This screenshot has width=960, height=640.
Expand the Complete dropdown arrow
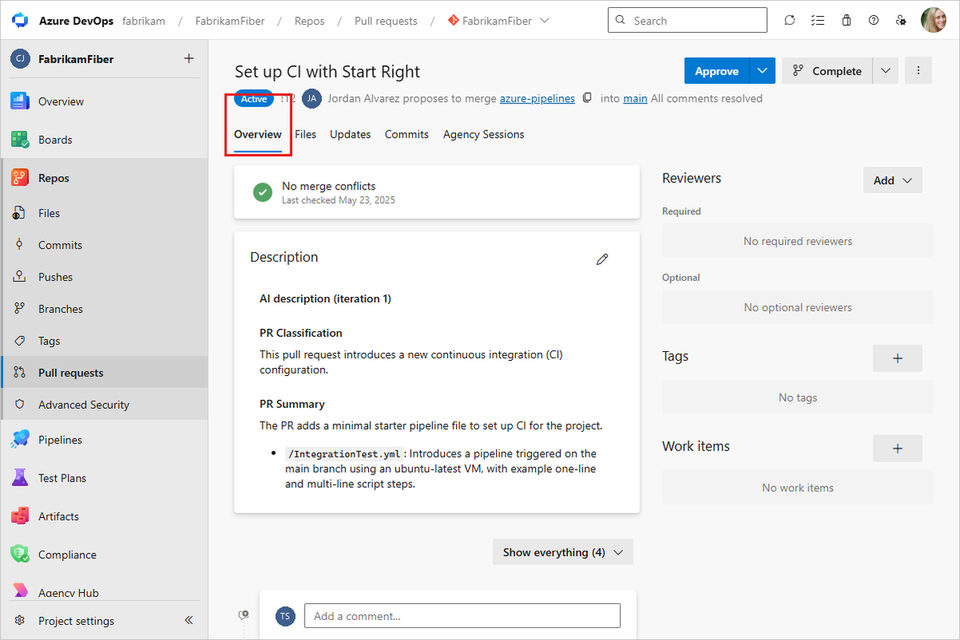885,71
